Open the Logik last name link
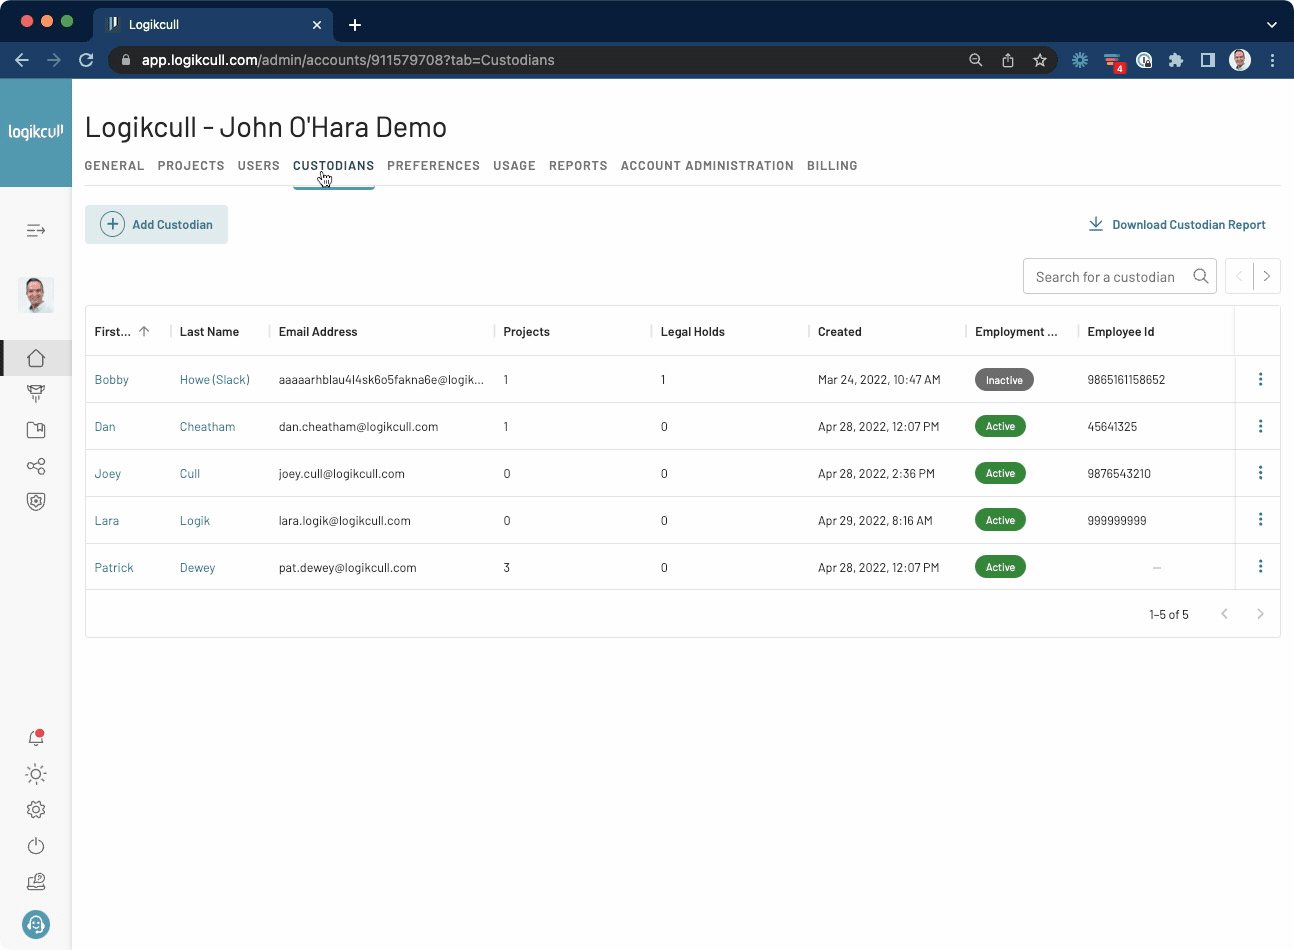Viewport: 1294px width, 950px height. click(195, 521)
